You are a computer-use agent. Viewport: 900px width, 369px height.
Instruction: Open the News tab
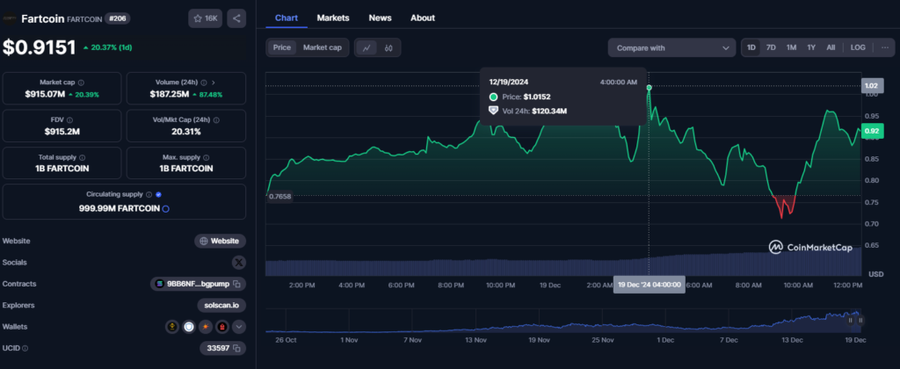[x=380, y=18]
